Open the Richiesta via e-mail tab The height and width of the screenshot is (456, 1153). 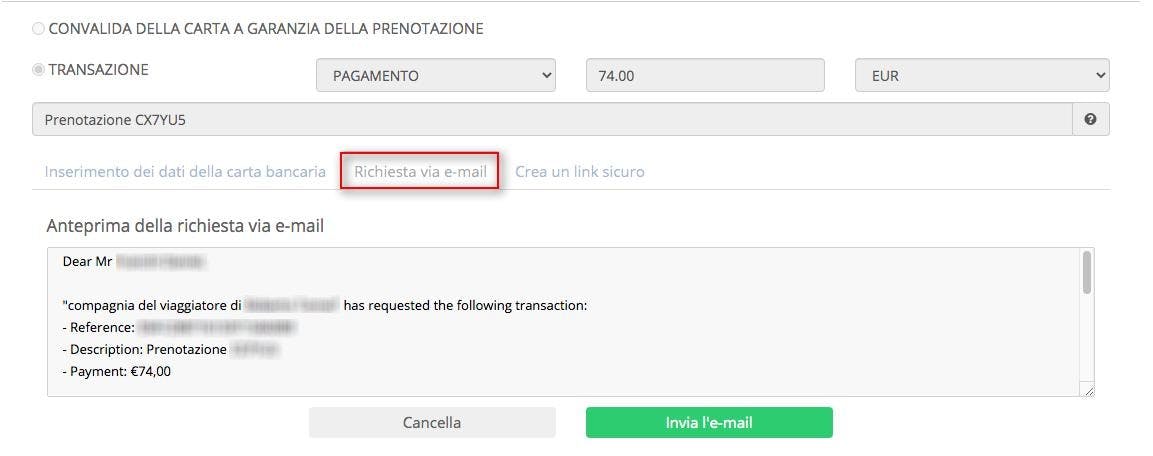420,172
